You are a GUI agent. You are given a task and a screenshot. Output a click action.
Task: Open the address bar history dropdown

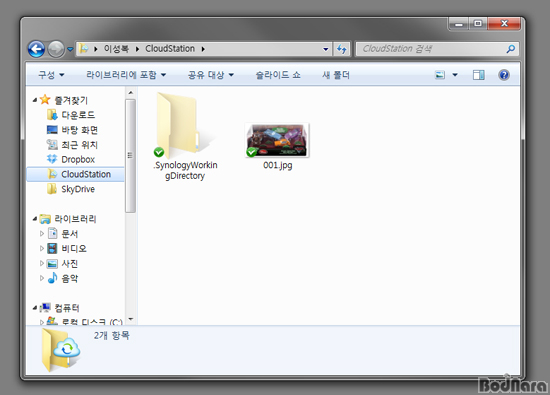(x=326, y=49)
